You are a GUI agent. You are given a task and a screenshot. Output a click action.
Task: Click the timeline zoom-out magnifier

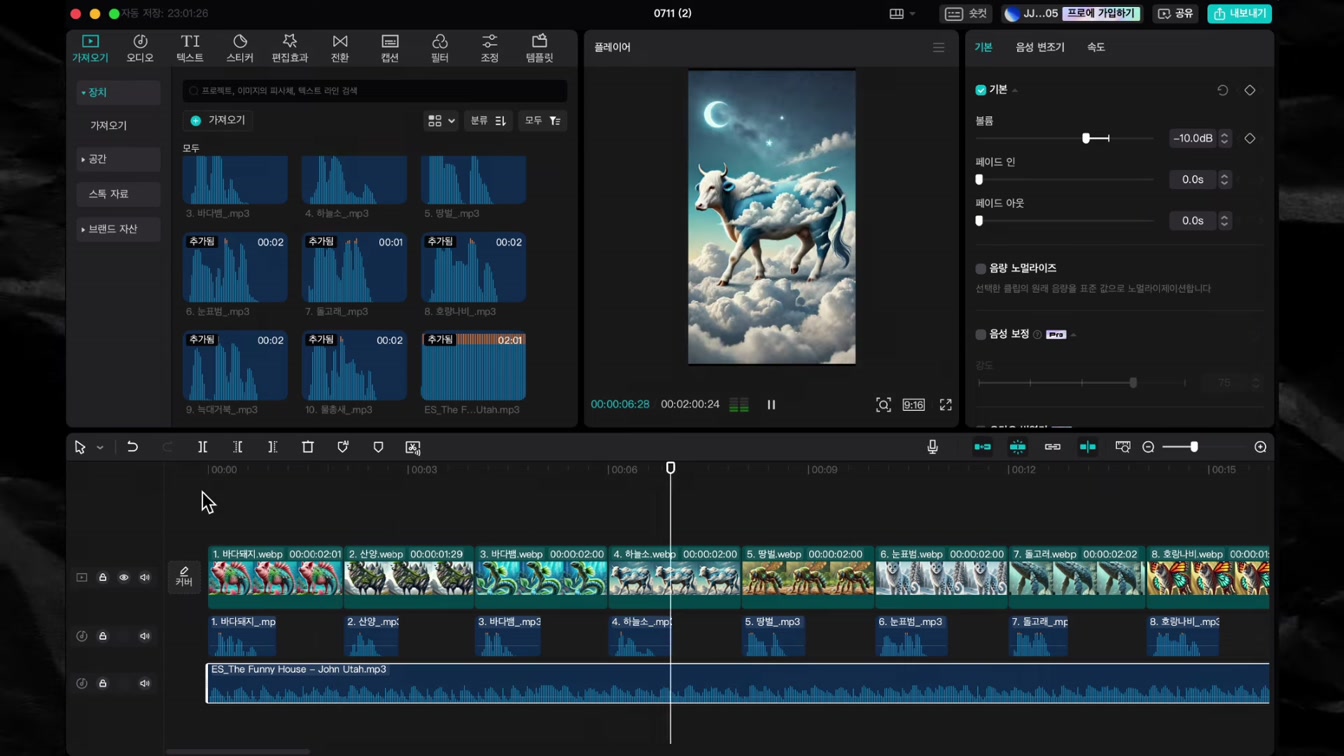point(1148,447)
